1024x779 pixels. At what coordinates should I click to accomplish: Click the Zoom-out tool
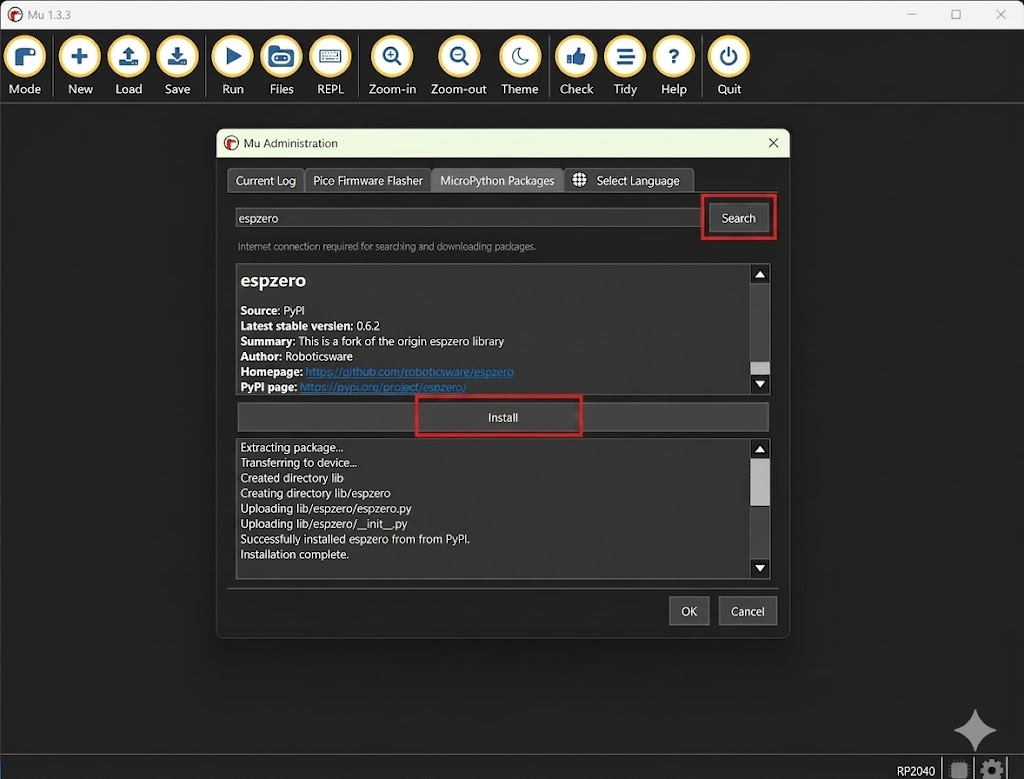[458, 66]
